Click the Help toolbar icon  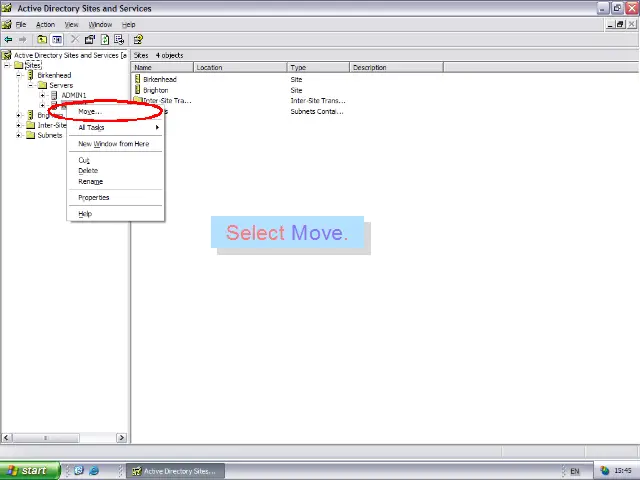(138, 40)
